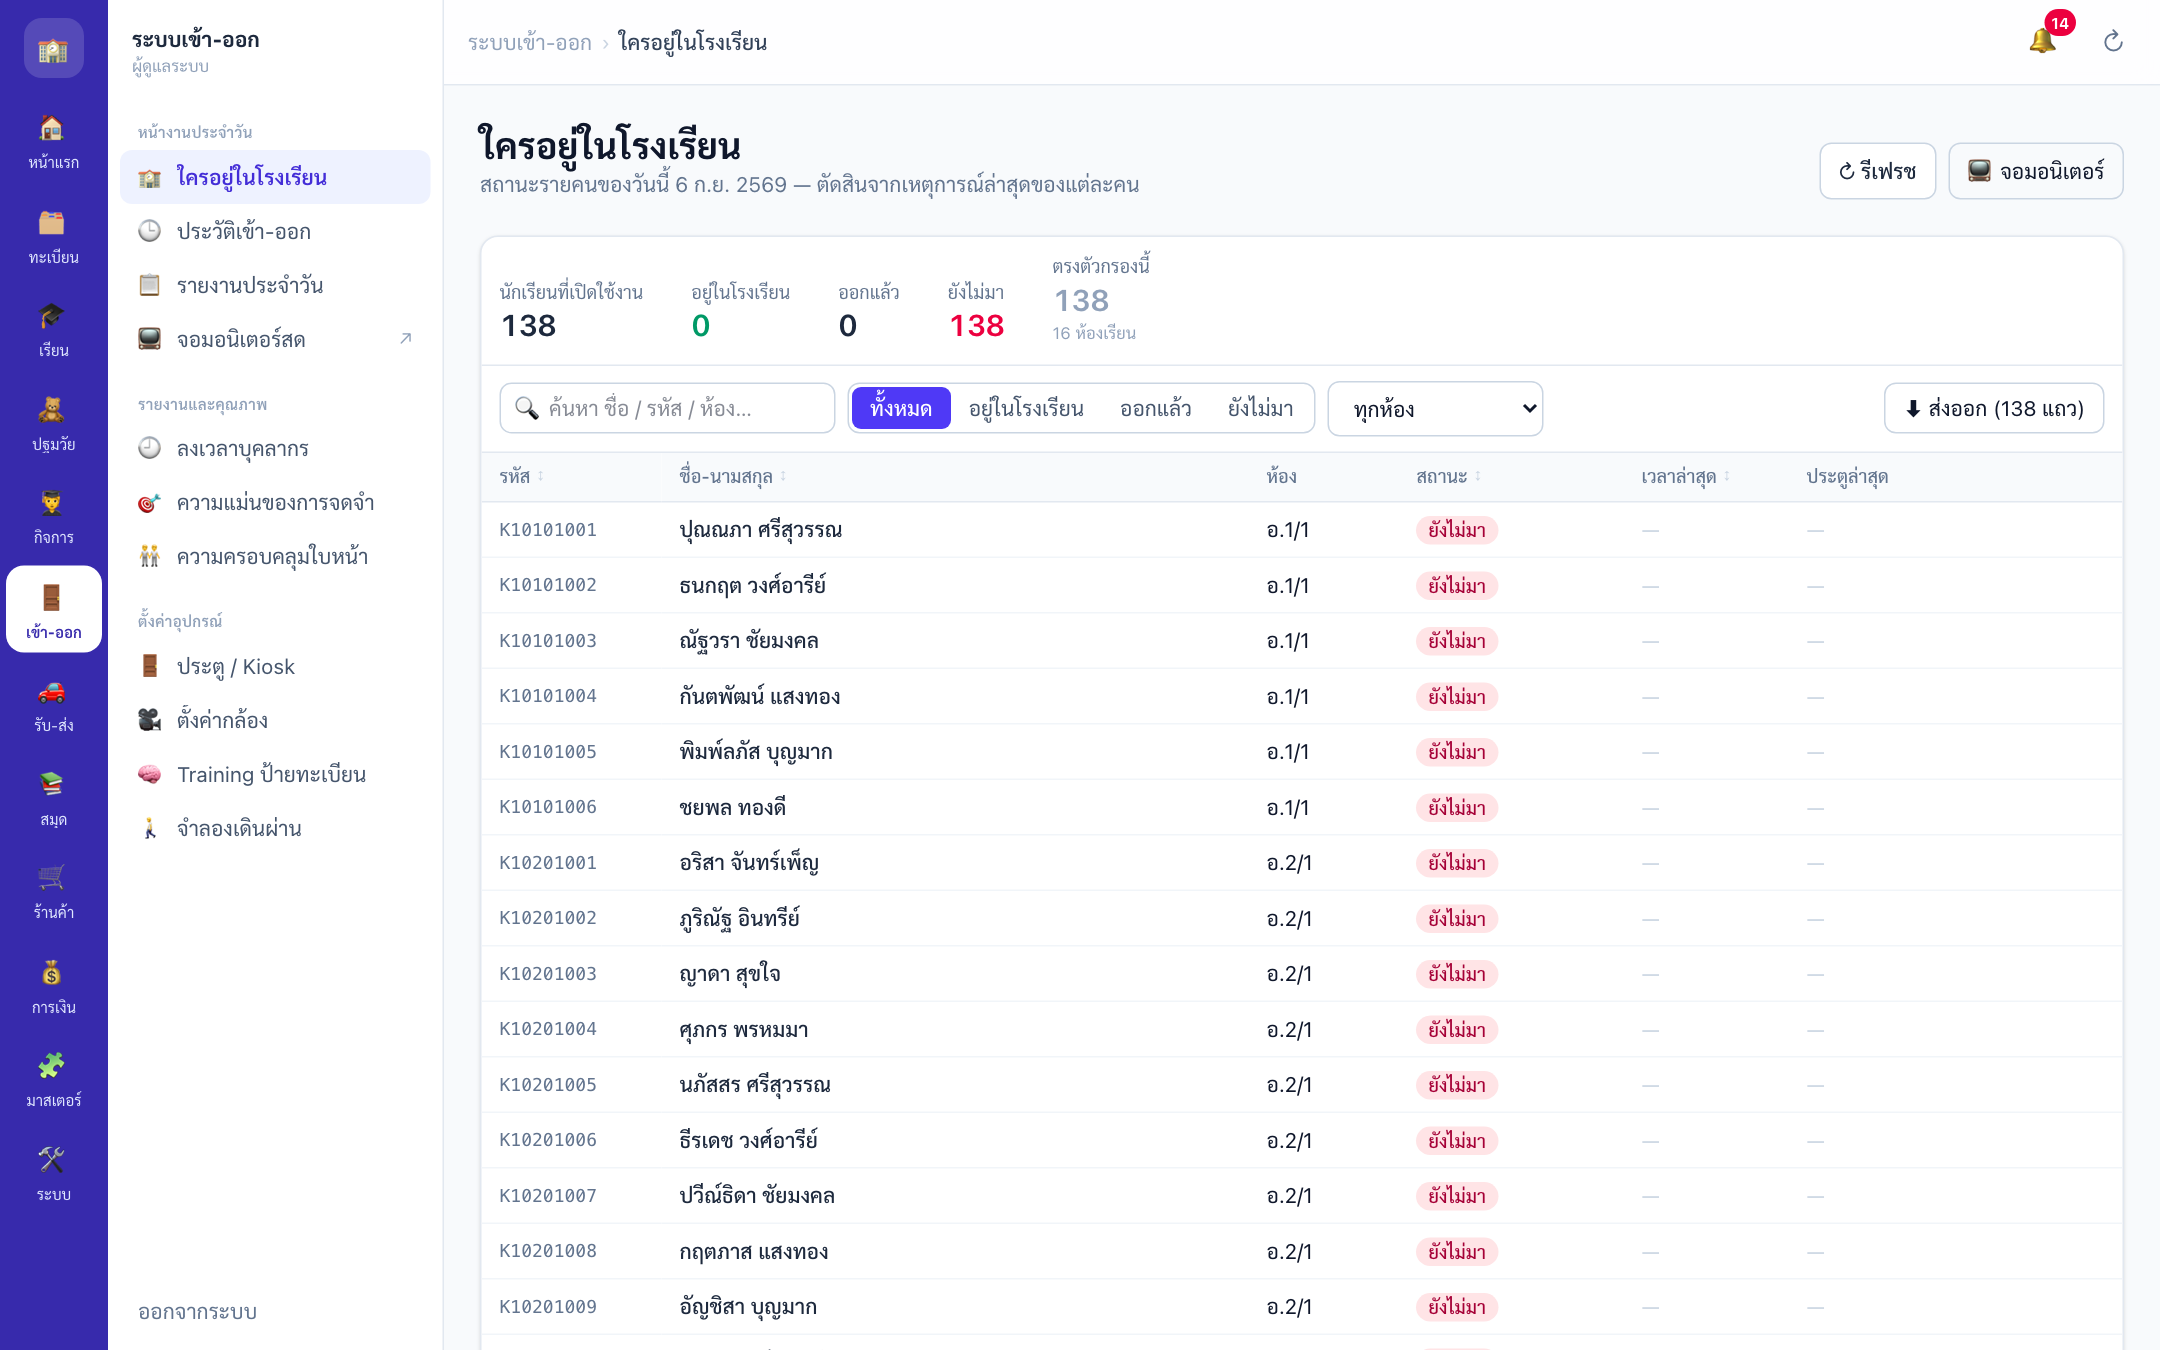Open ตั้งค่ากล้อง in the sidebar
2160x1350 pixels.
[x=275, y=720]
